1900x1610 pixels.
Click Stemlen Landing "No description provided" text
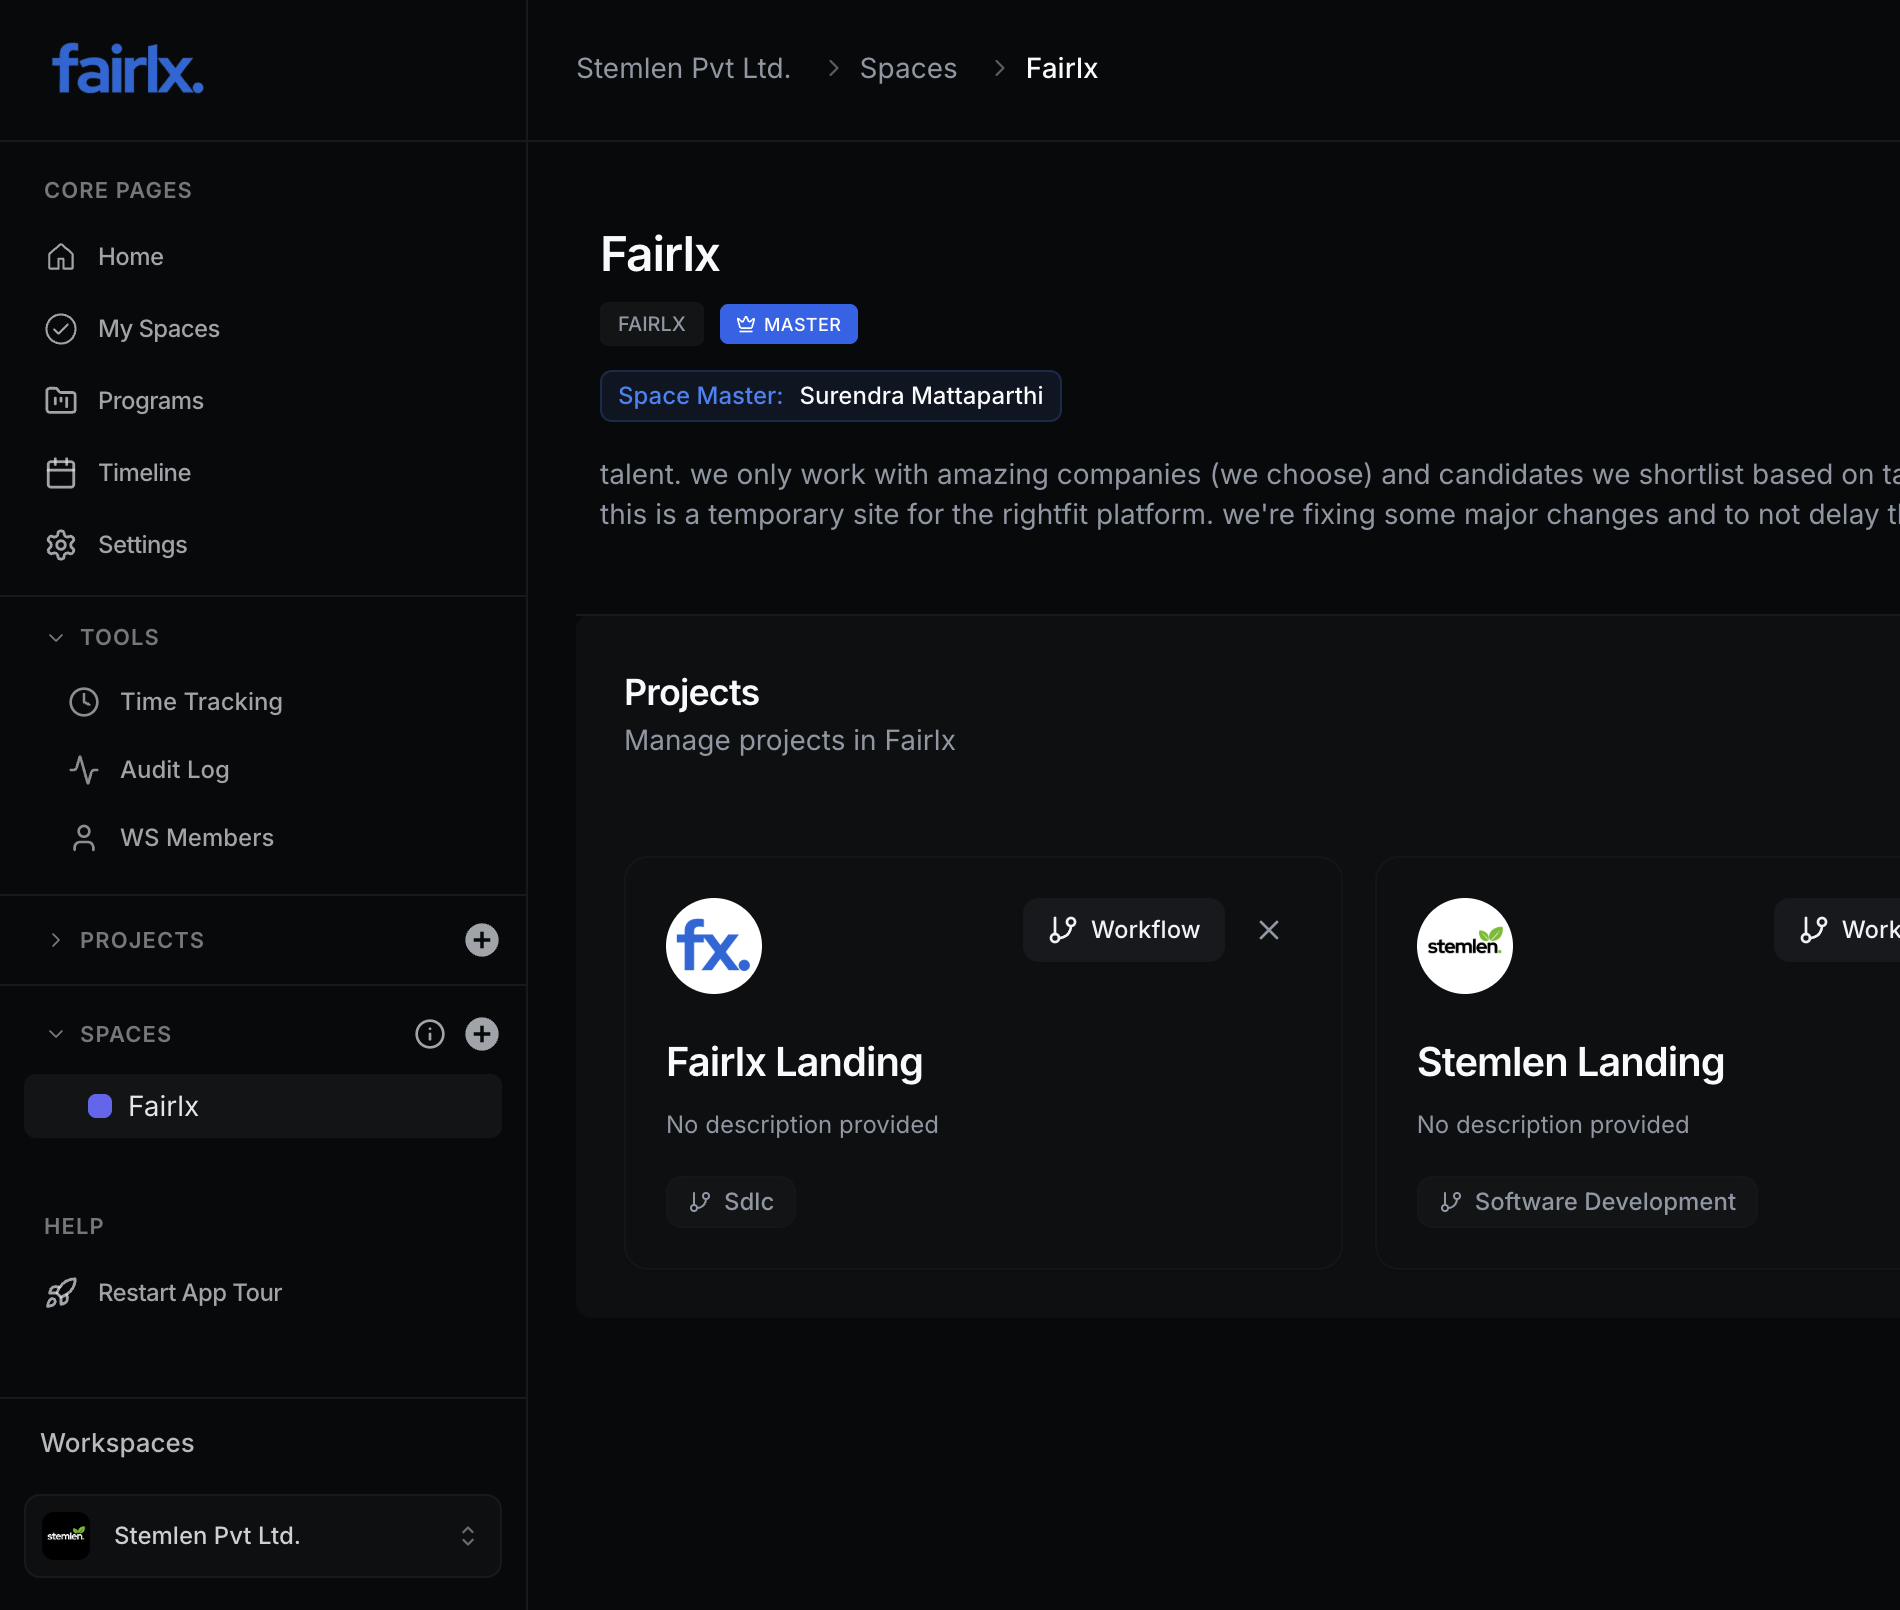[x=1553, y=1125]
